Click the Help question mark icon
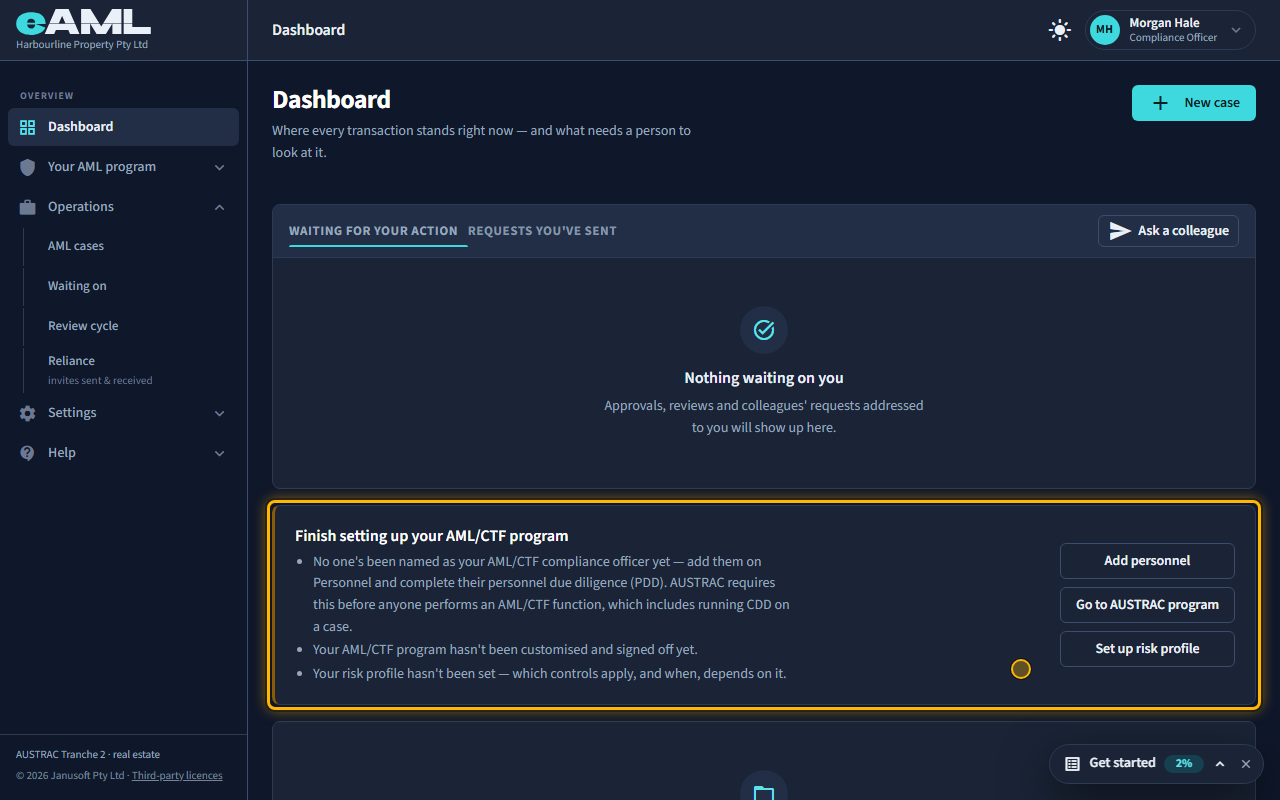 28,453
